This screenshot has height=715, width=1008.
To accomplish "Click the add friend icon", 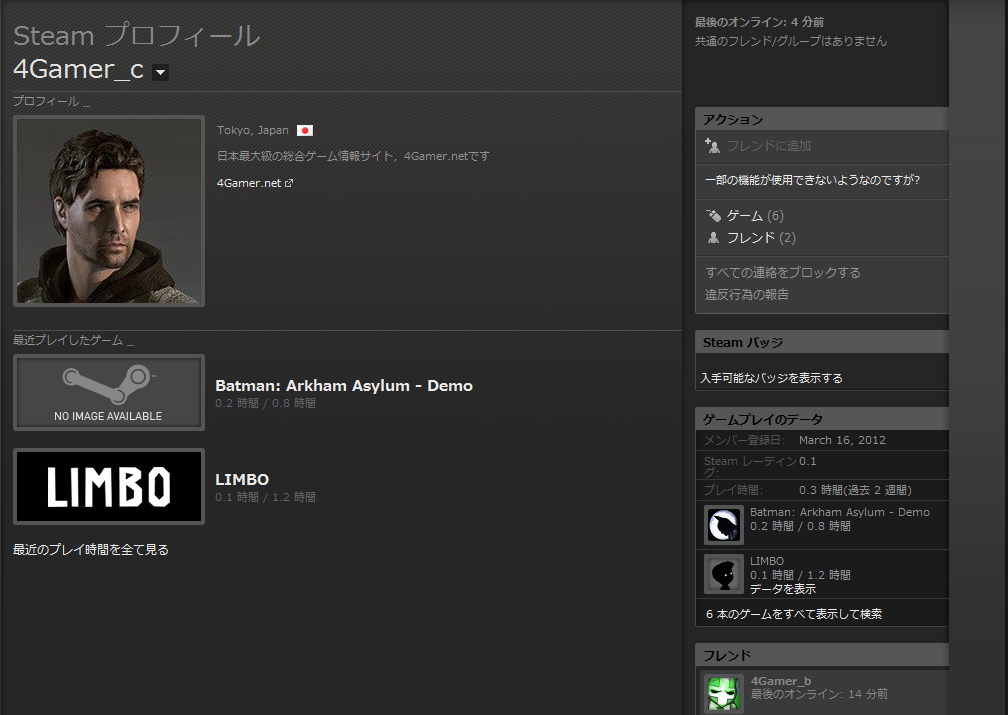I will (x=712, y=146).
